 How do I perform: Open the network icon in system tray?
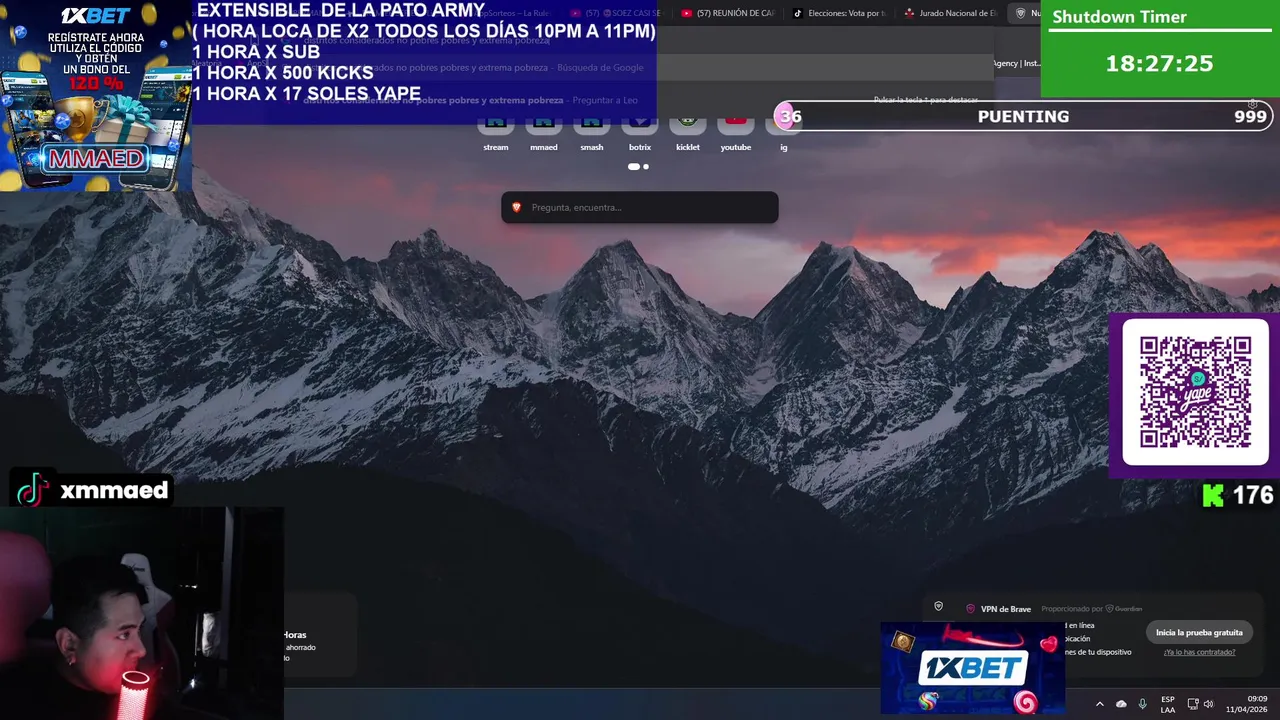1192,704
